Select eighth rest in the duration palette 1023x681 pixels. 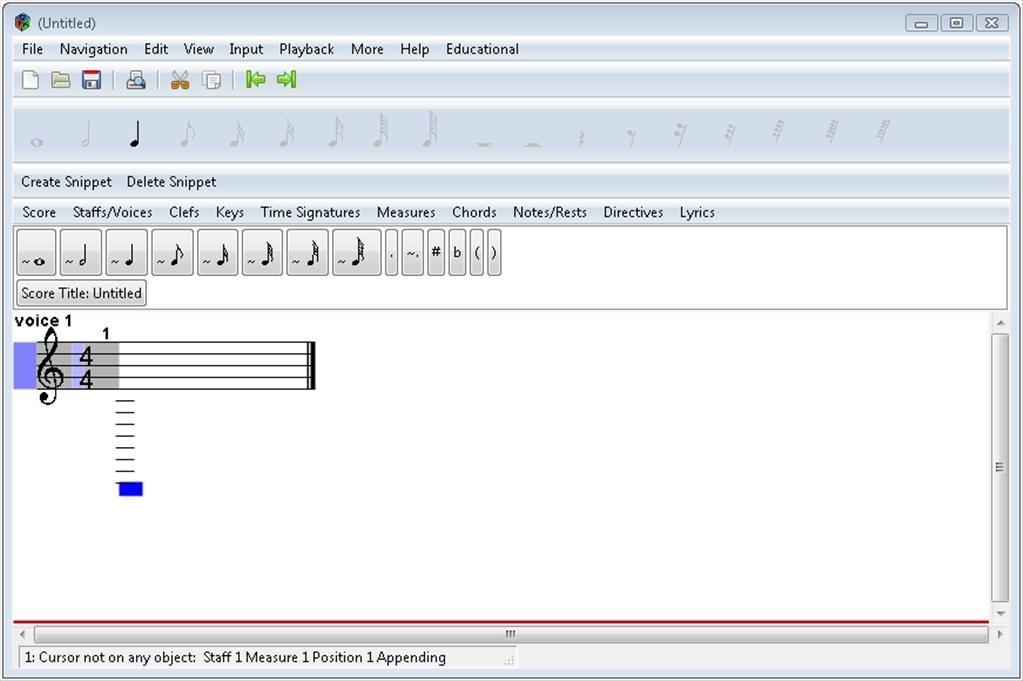point(631,137)
